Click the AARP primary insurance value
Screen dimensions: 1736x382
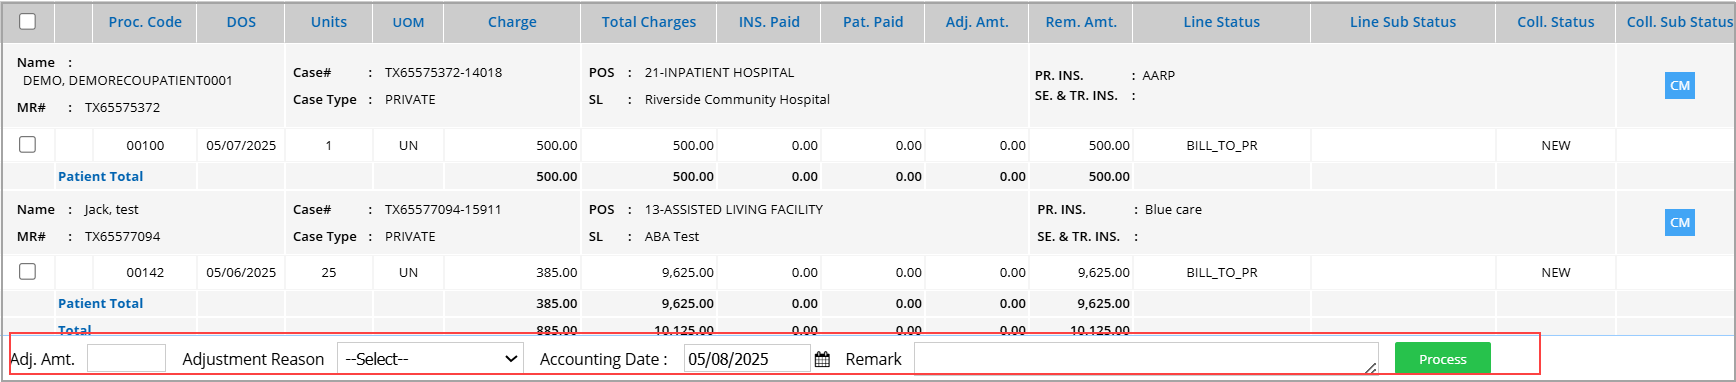pos(1159,75)
